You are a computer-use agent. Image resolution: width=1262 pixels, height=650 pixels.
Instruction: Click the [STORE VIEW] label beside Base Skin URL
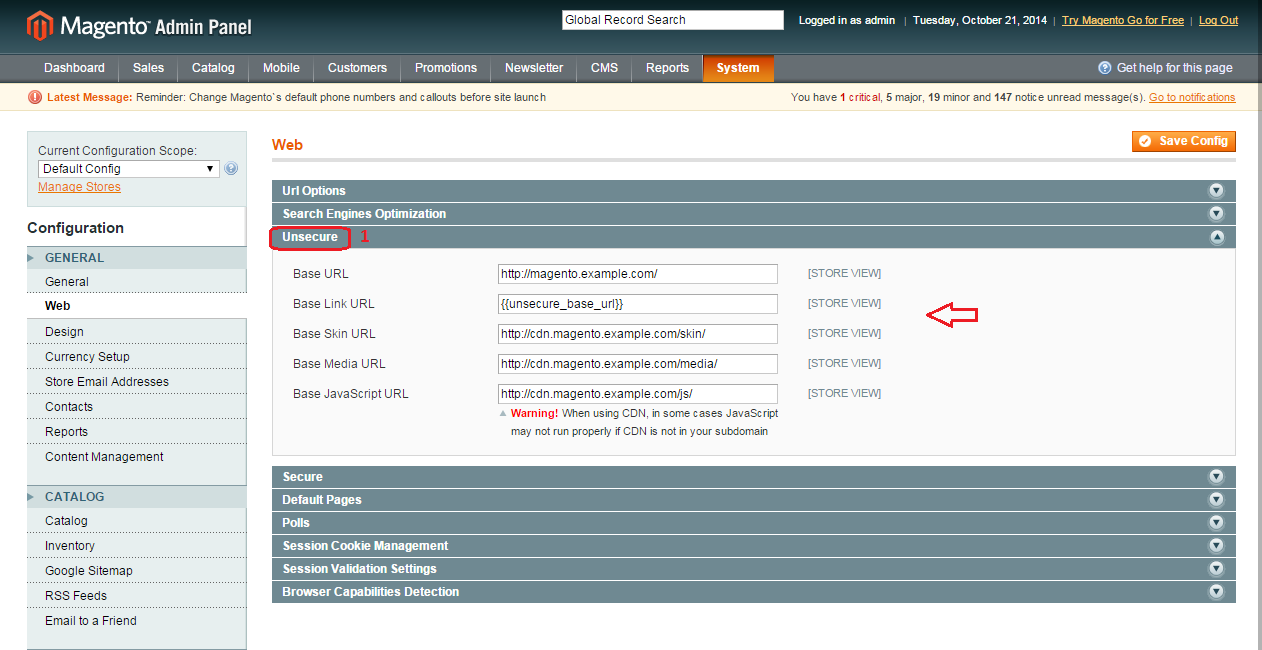(844, 333)
